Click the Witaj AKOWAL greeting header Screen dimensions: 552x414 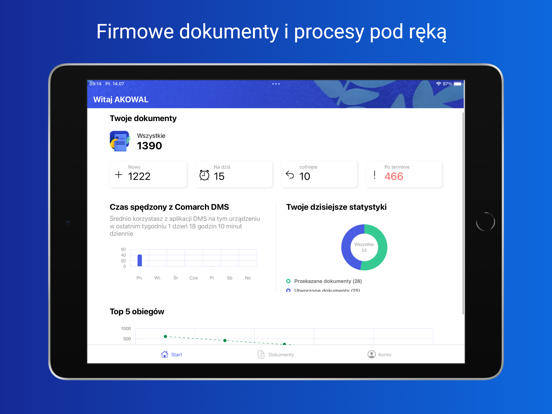click(x=121, y=100)
